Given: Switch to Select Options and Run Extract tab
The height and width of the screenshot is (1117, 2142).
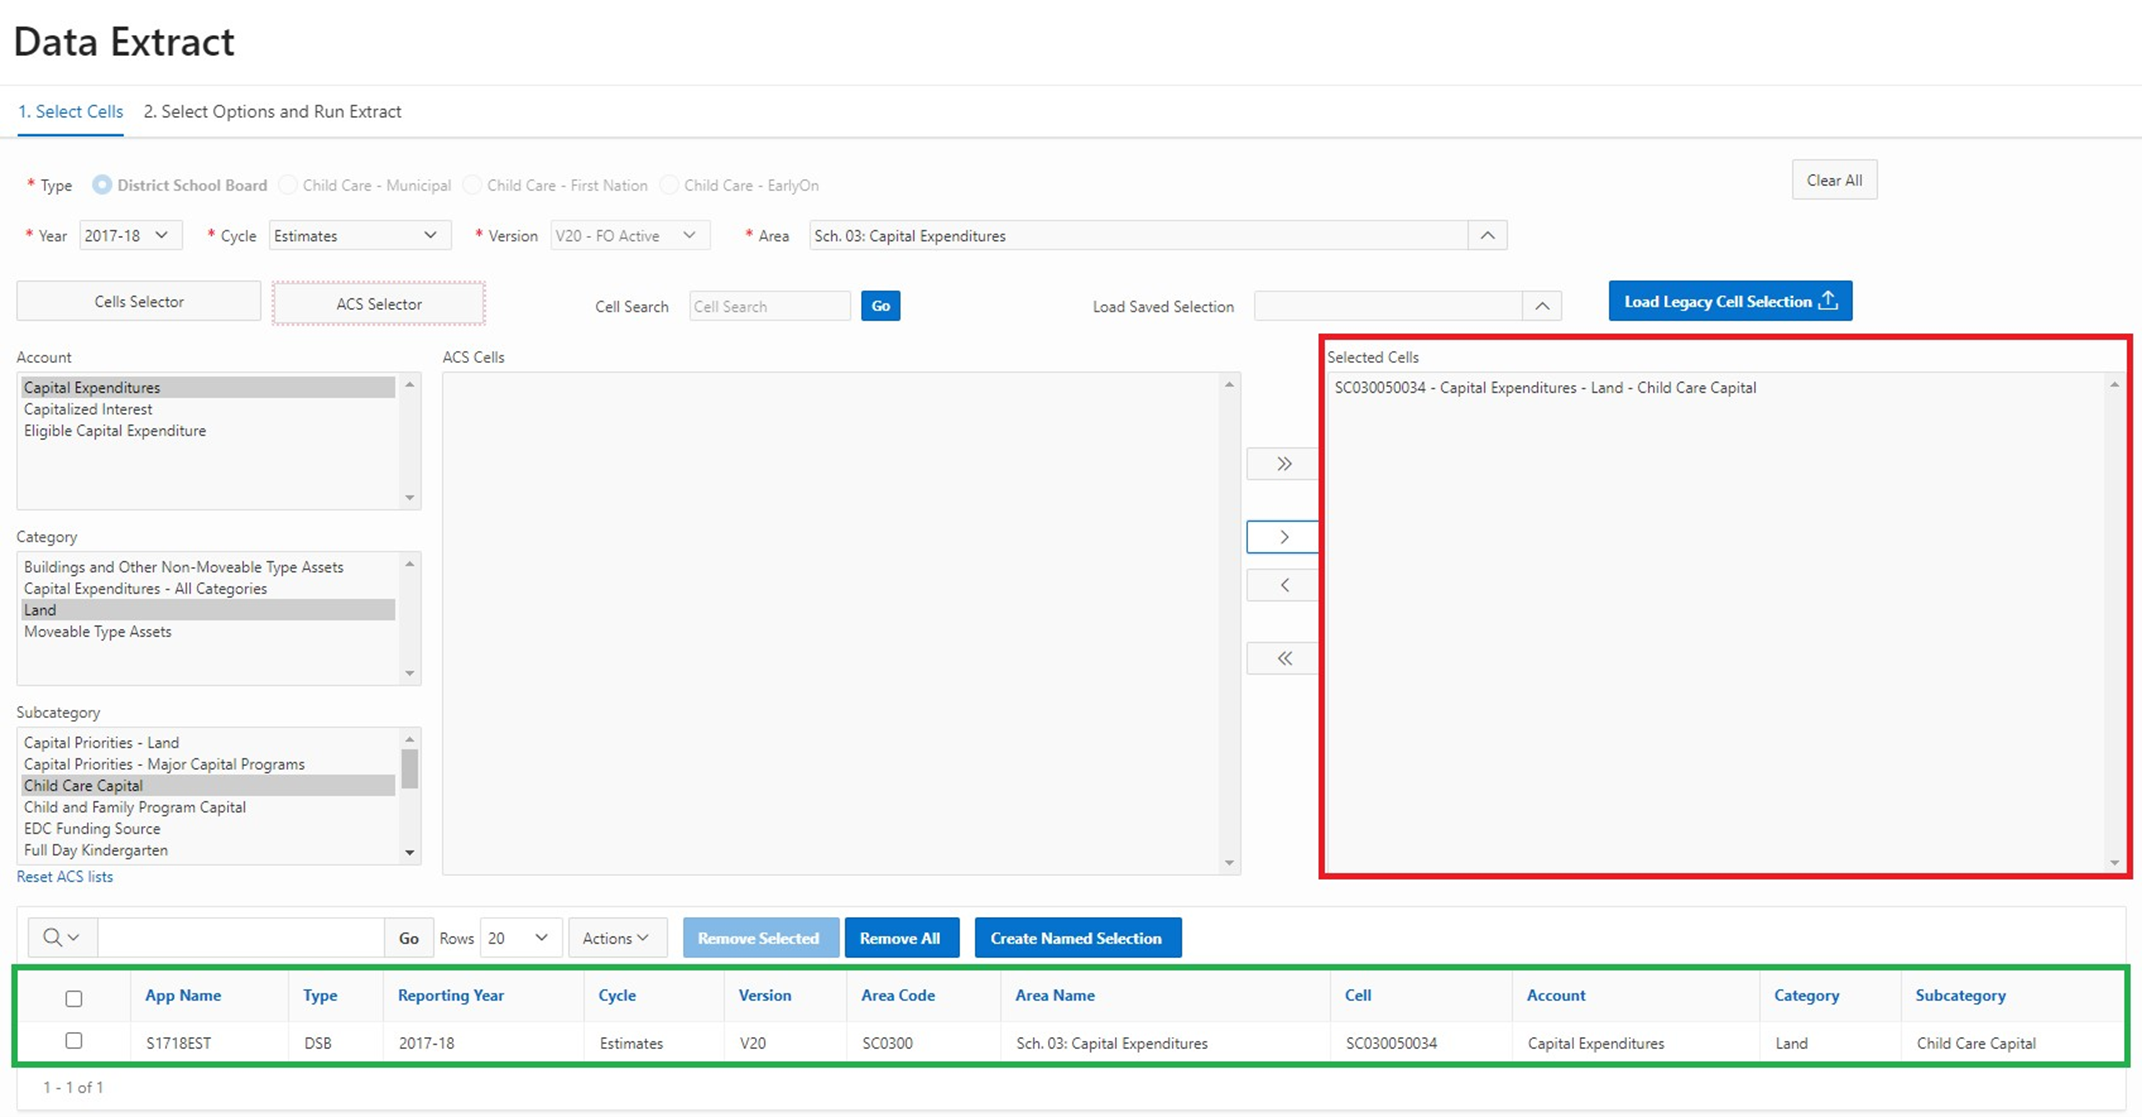Looking at the screenshot, I should click(x=272, y=112).
